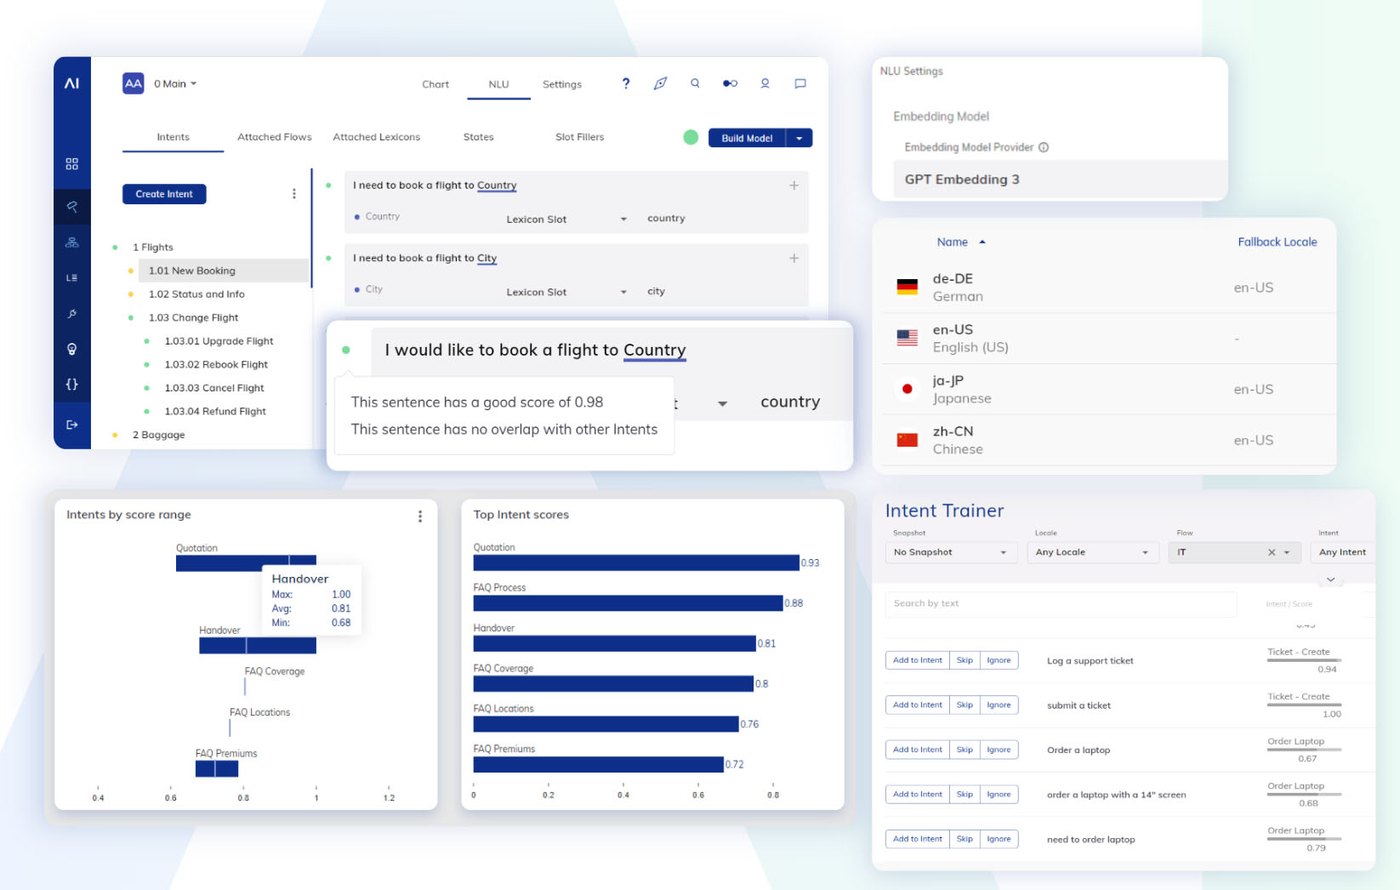1400x890 pixels.
Task: Open the Build Model dropdown arrow
Action: (799, 138)
